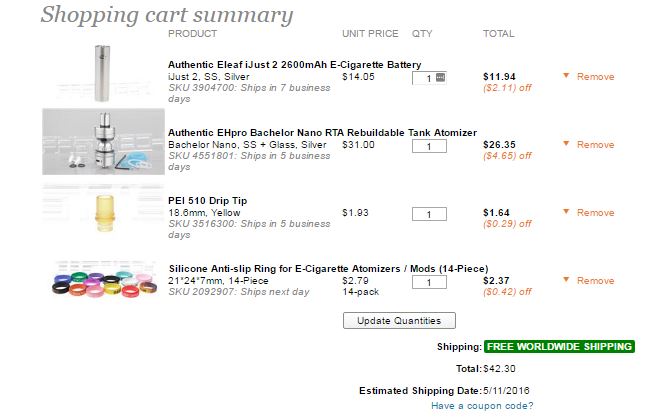
Task: Click the orange arrow beside Silicone Ring Remove
Action: click(566, 280)
